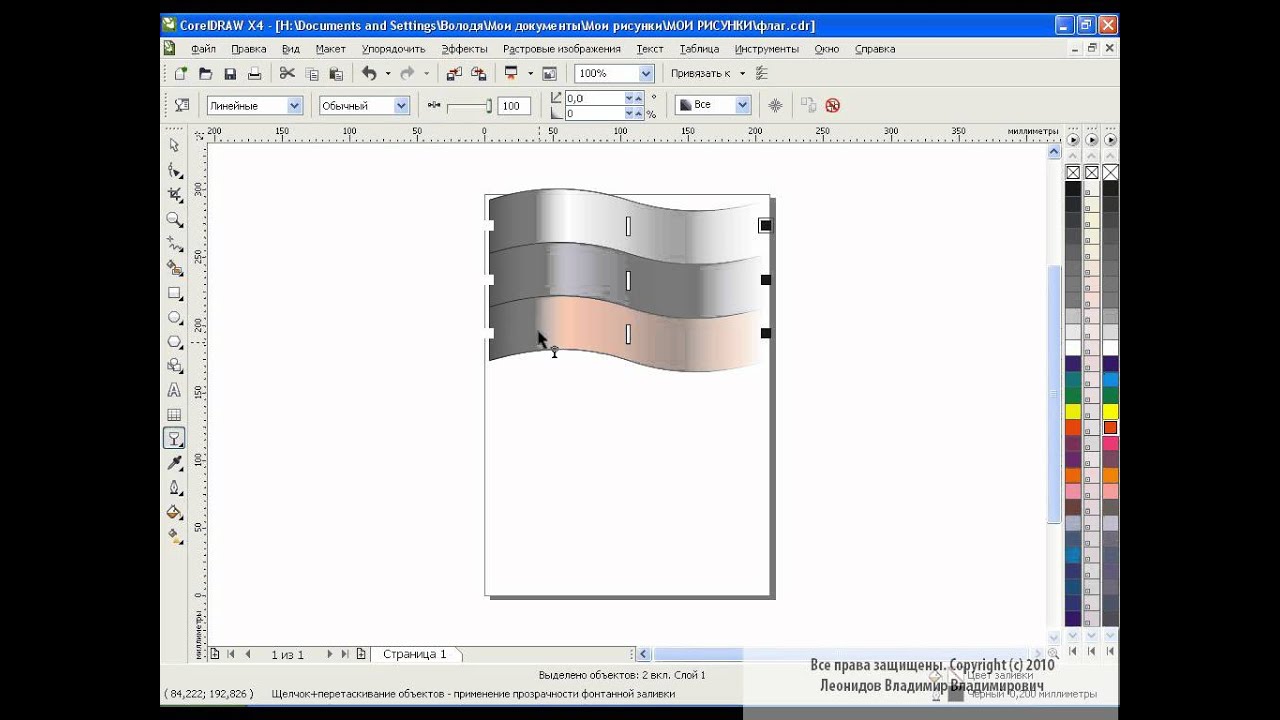1280x720 pixels.
Task: Select the Zoom tool in toolbox
Action: click(174, 220)
